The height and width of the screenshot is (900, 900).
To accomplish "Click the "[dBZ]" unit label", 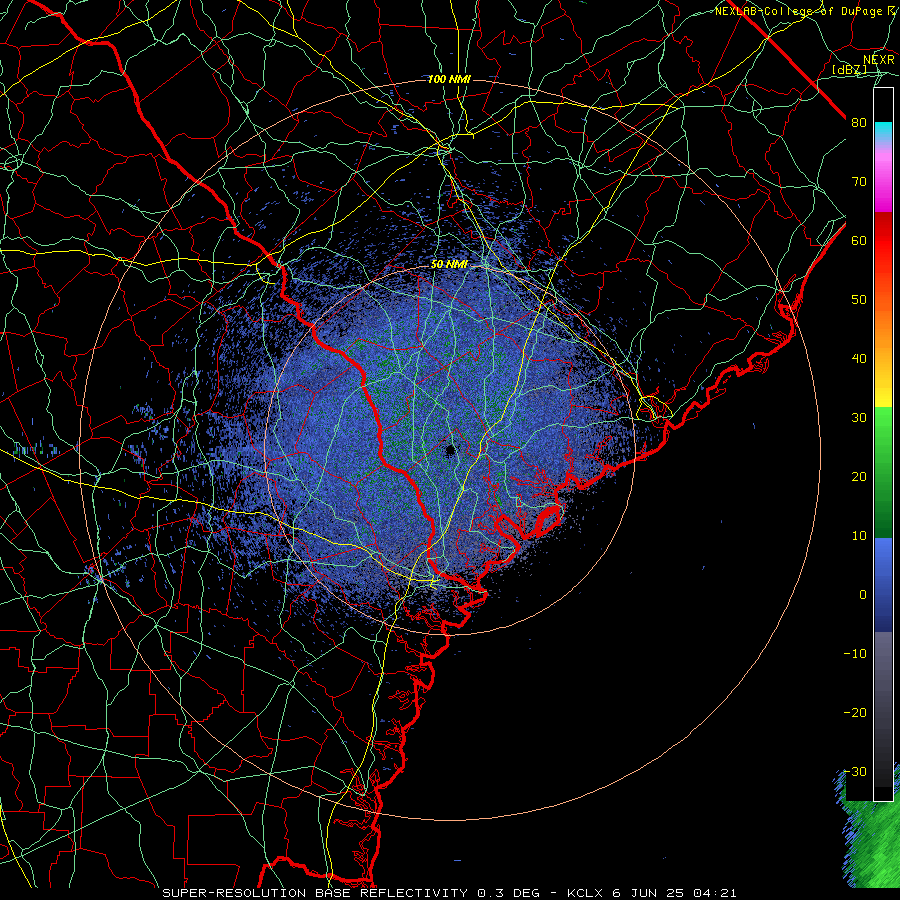I will (849, 69).
